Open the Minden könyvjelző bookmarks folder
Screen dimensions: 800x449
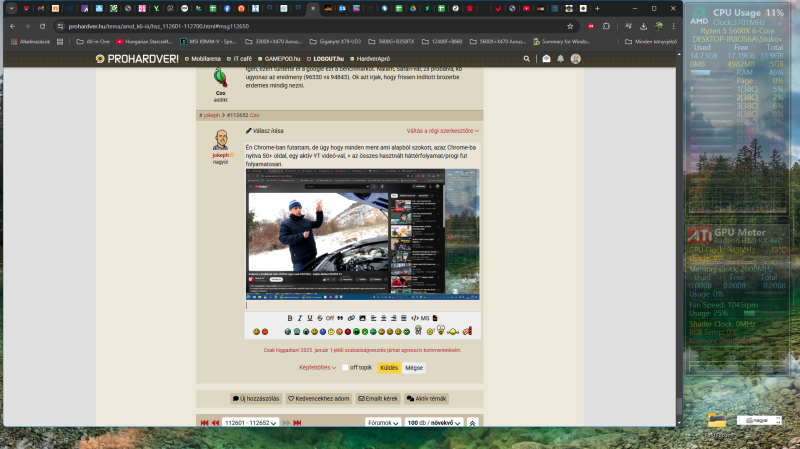click(x=651, y=42)
